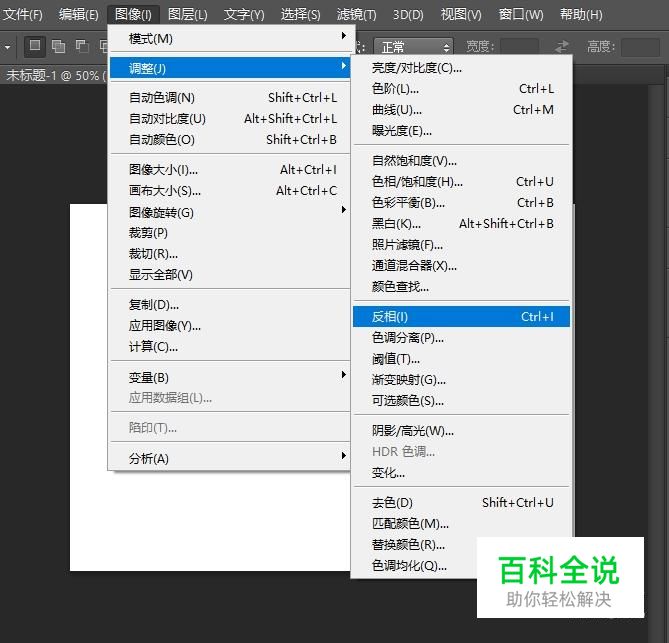Click the 图像(I) menu
This screenshot has height=643, width=669.
(x=133, y=15)
